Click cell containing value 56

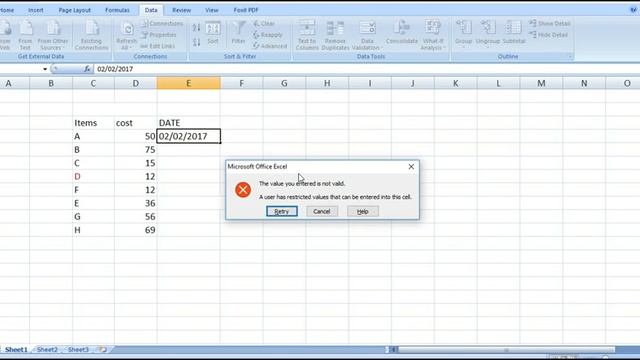pos(136,217)
